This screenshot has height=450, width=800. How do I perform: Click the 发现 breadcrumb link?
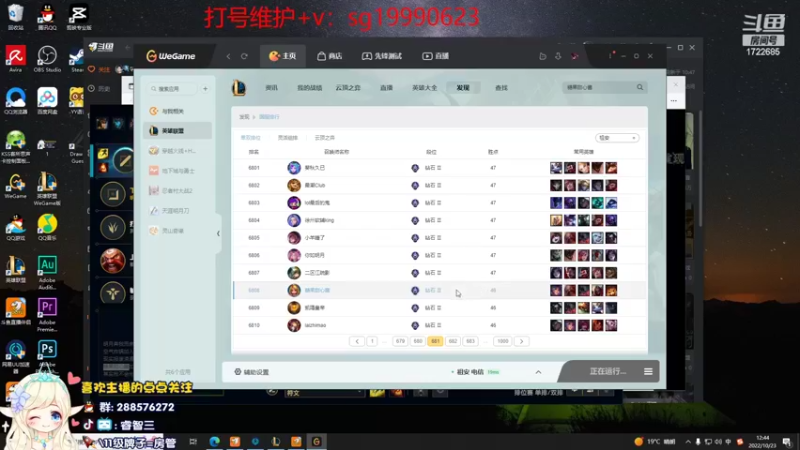244,117
